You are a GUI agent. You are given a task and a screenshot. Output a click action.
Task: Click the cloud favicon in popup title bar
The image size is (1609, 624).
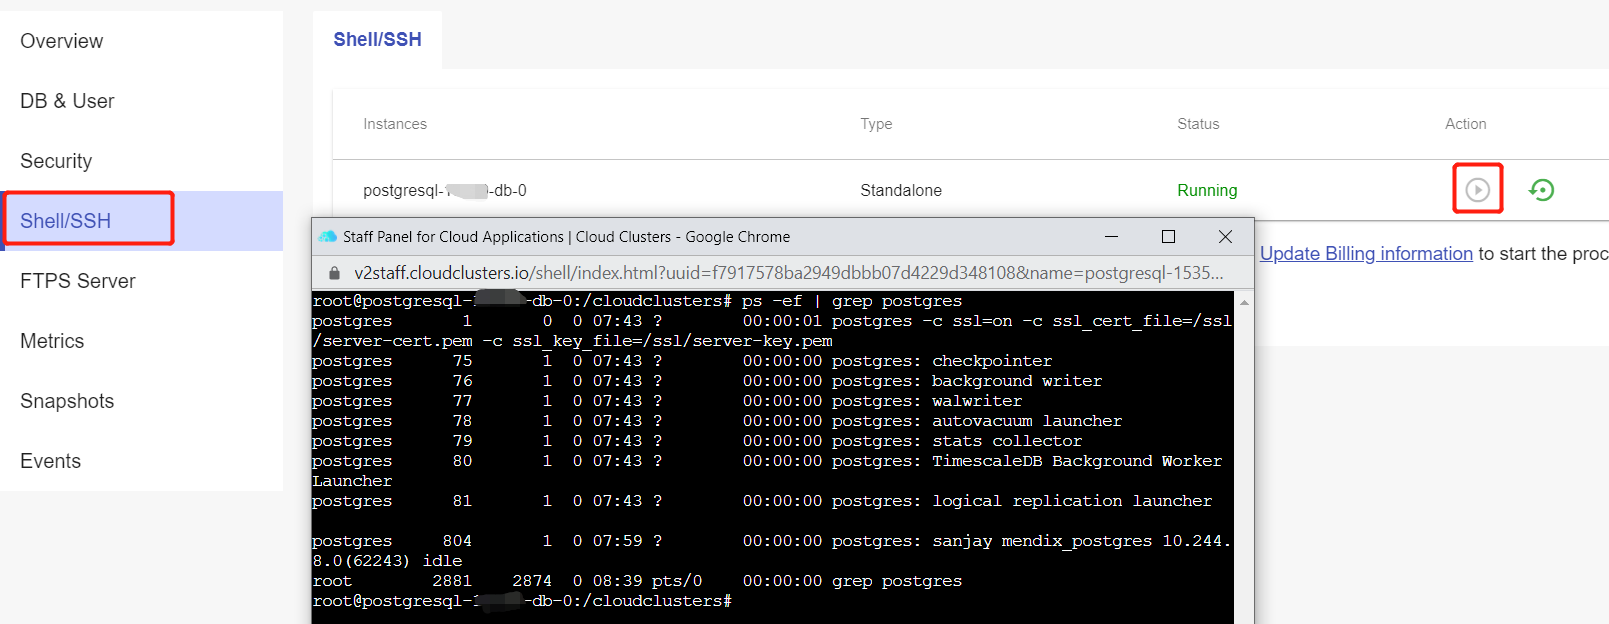[327, 237]
